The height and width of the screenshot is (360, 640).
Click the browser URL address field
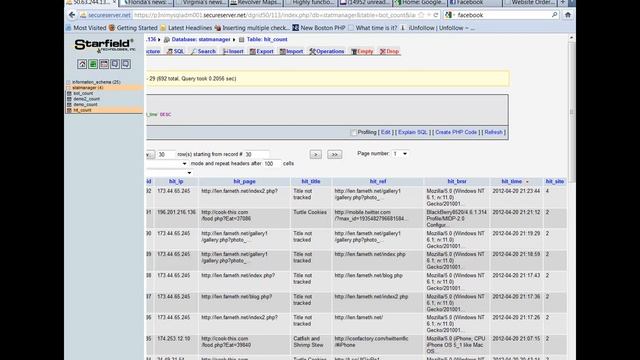click(x=276, y=15)
